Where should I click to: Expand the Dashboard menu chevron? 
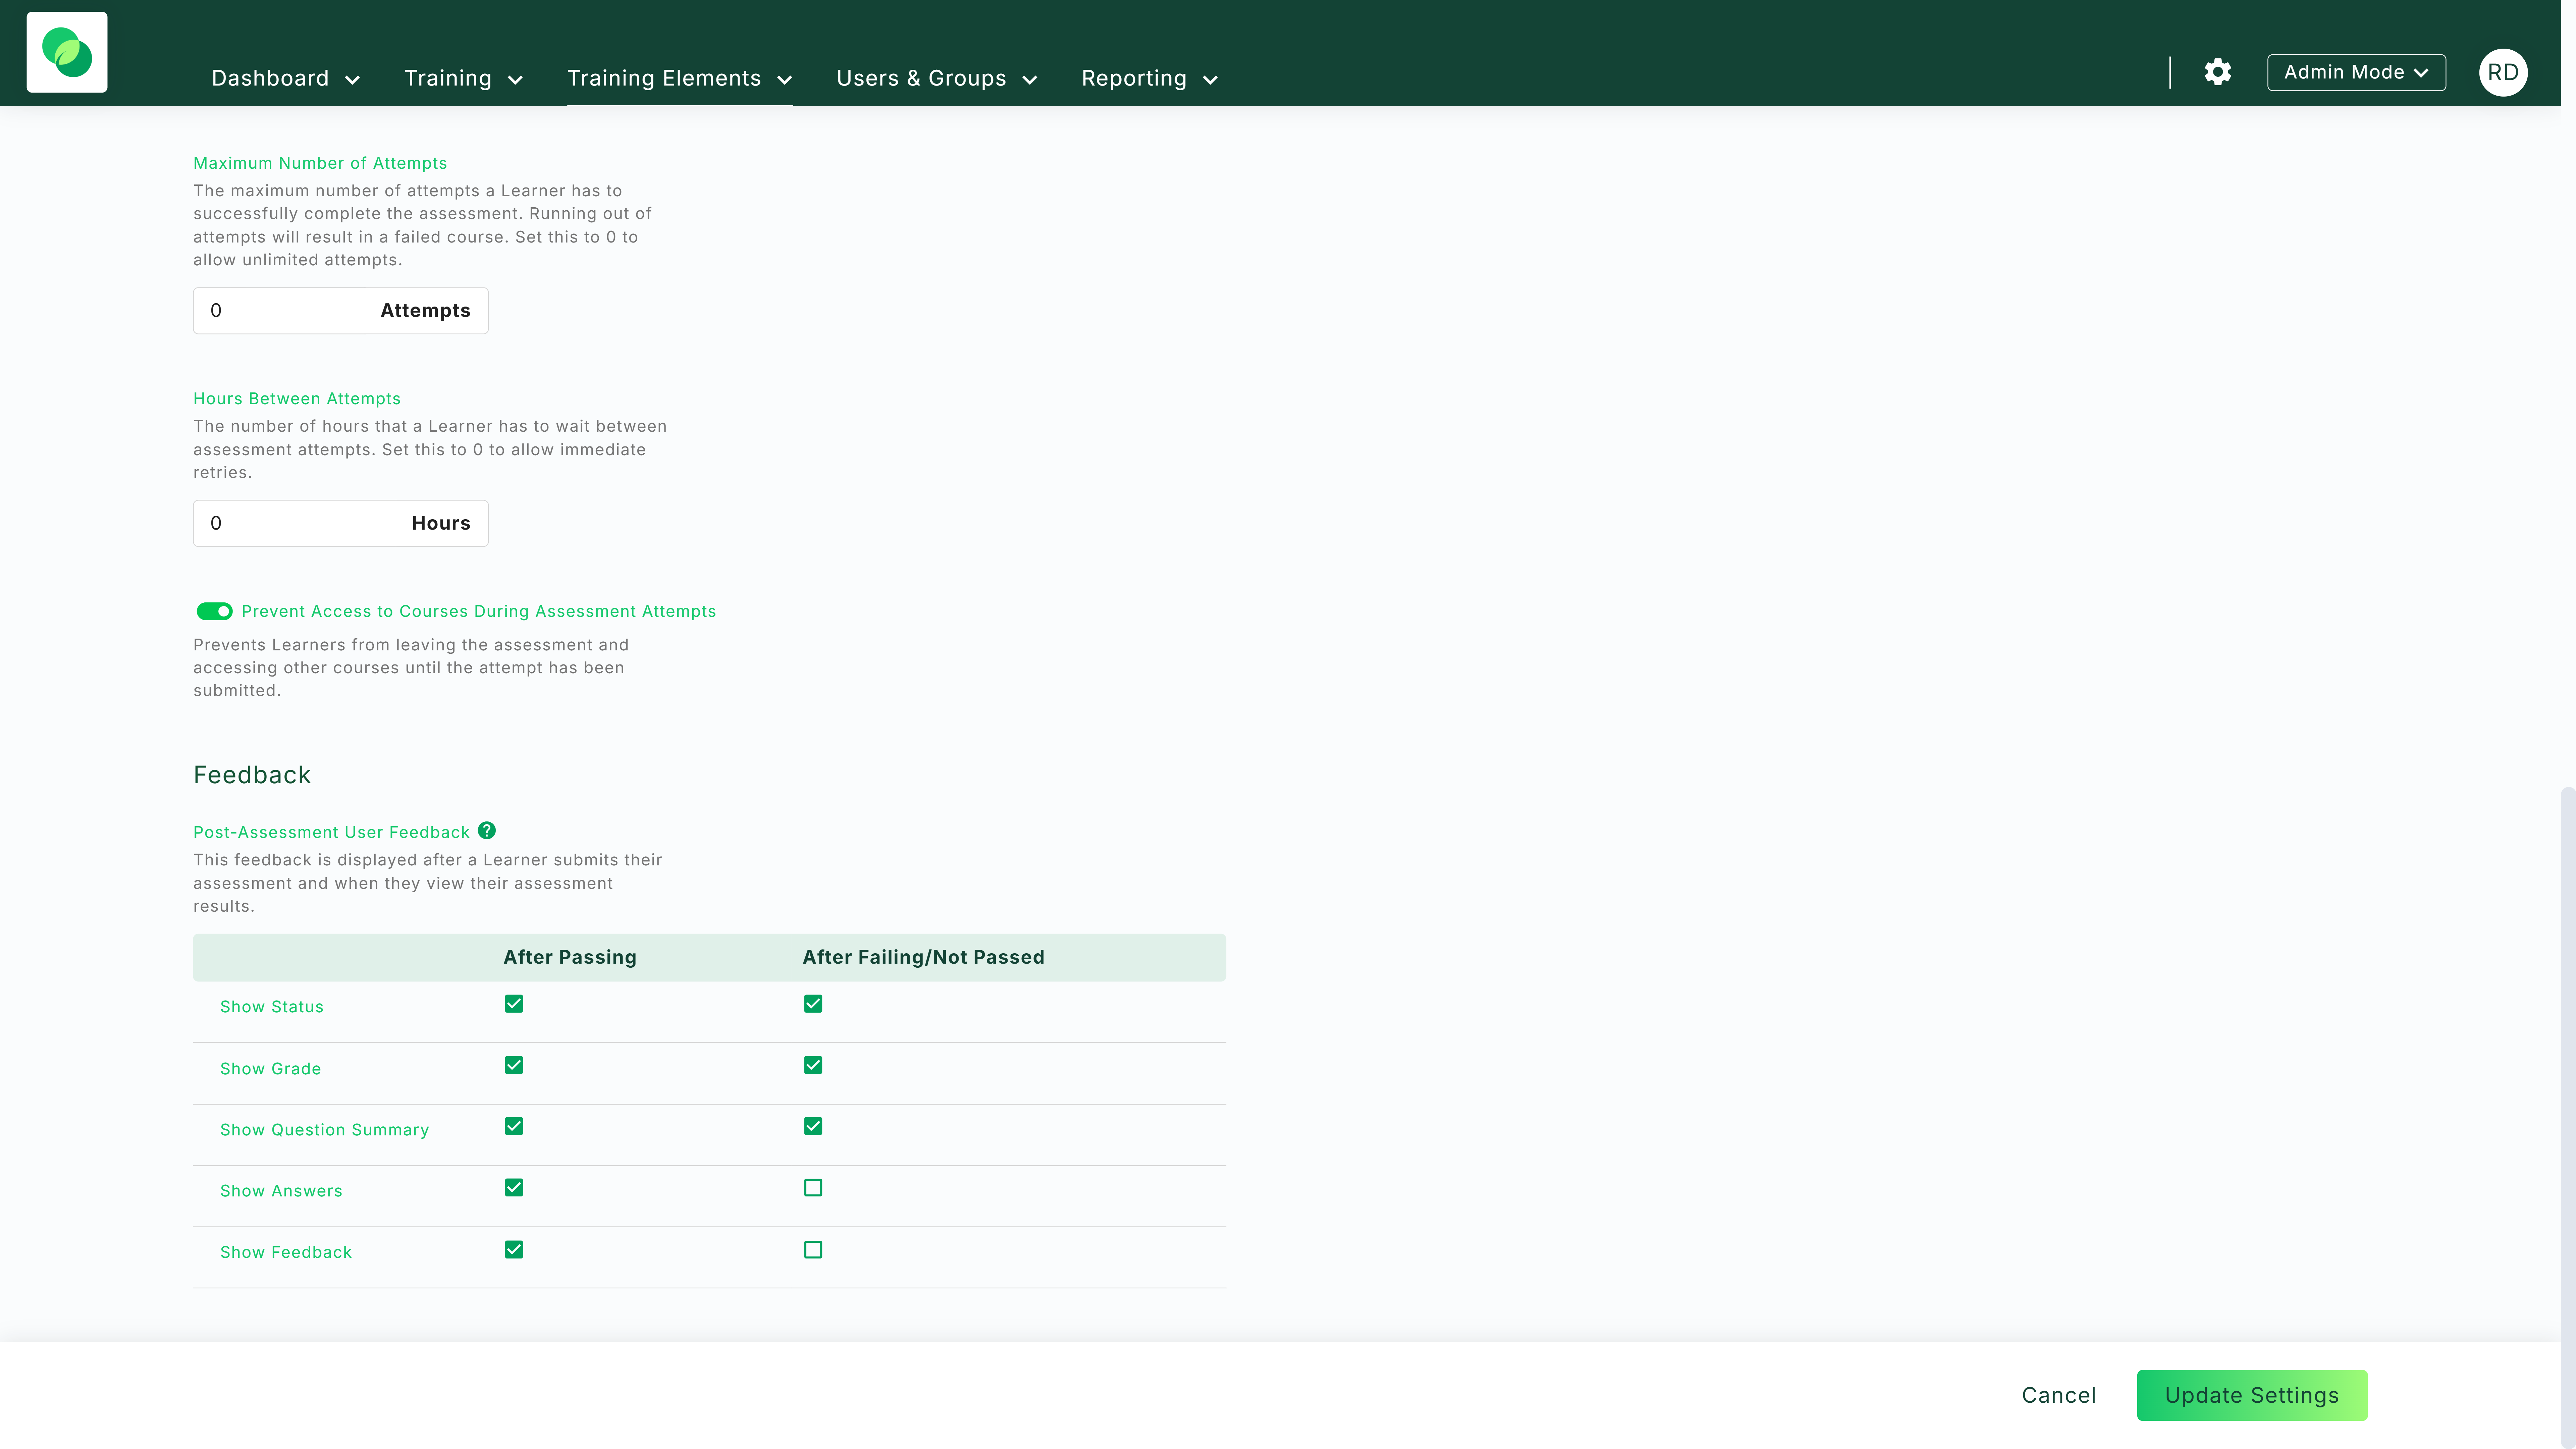[x=352, y=80]
